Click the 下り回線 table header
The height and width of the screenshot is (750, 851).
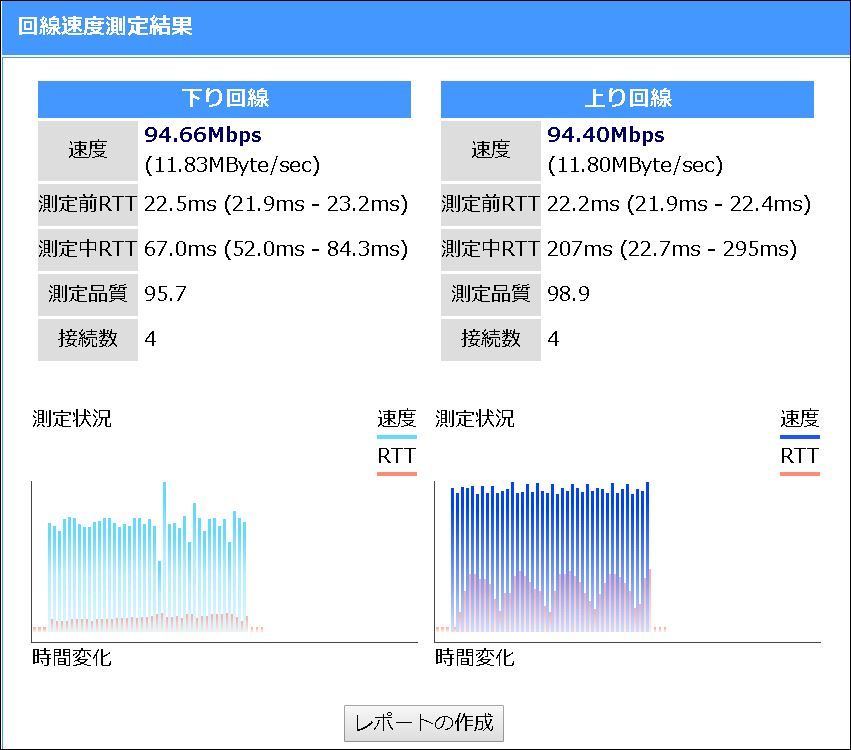coord(224,99)
